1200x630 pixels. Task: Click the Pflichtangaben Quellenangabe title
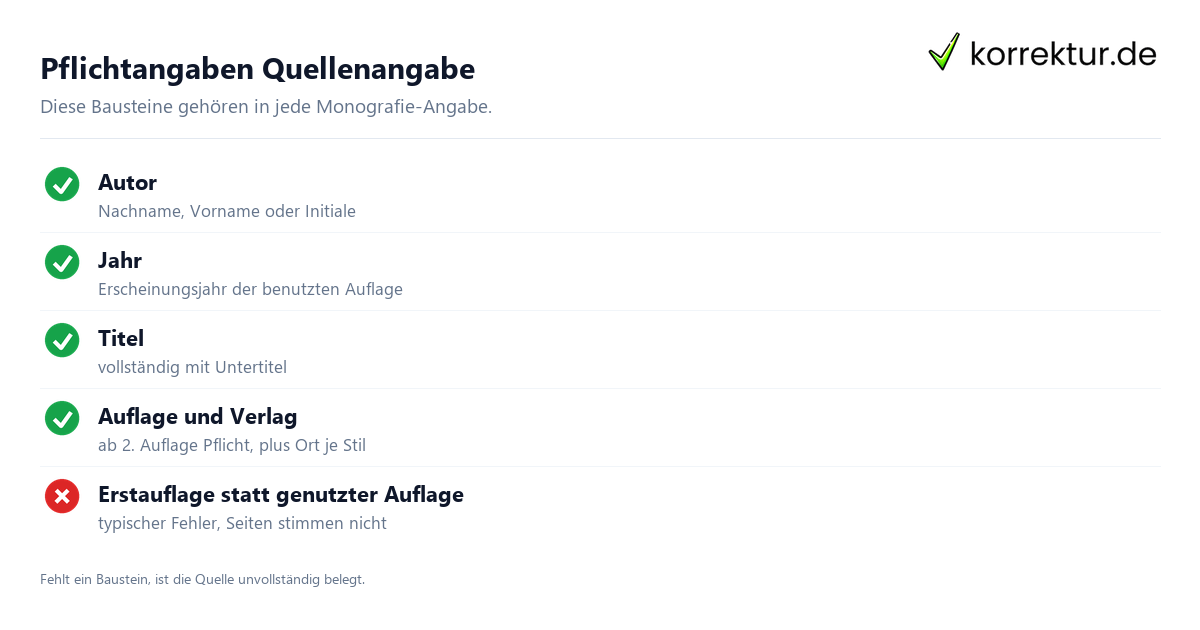pyautogui.click(x=257, y=69)
